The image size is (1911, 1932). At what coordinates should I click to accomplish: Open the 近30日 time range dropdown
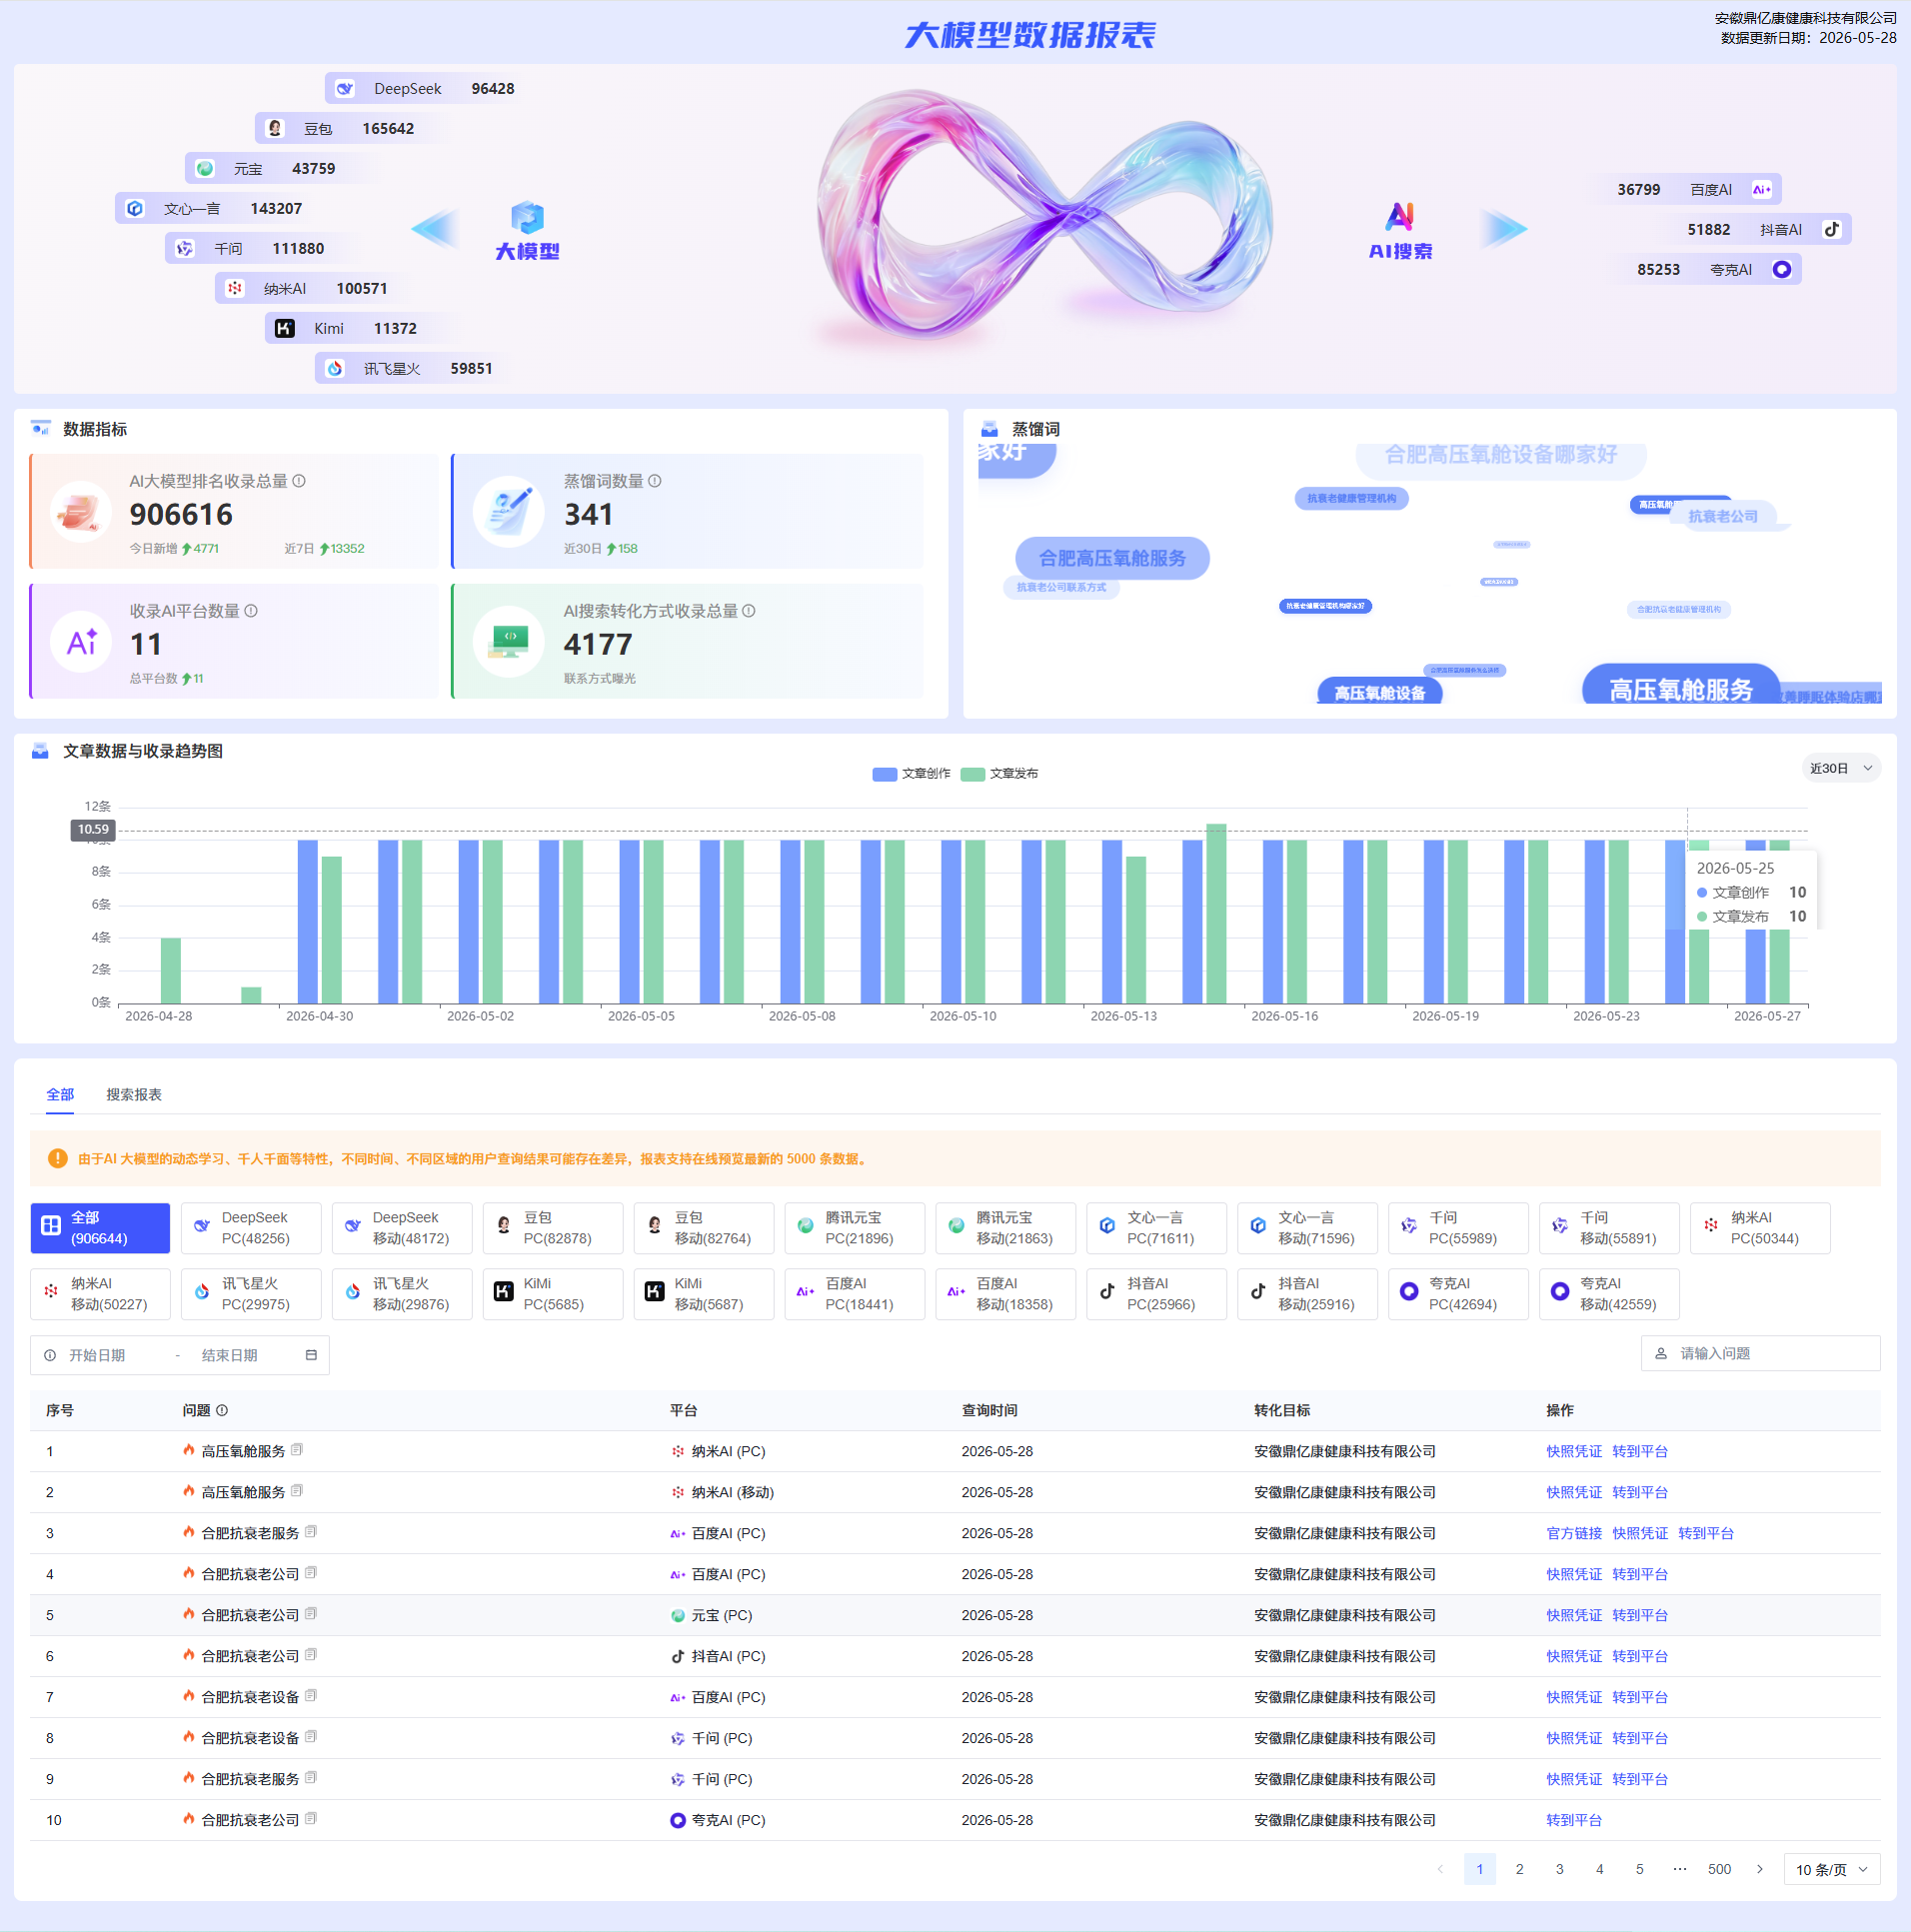(1840, 768)
